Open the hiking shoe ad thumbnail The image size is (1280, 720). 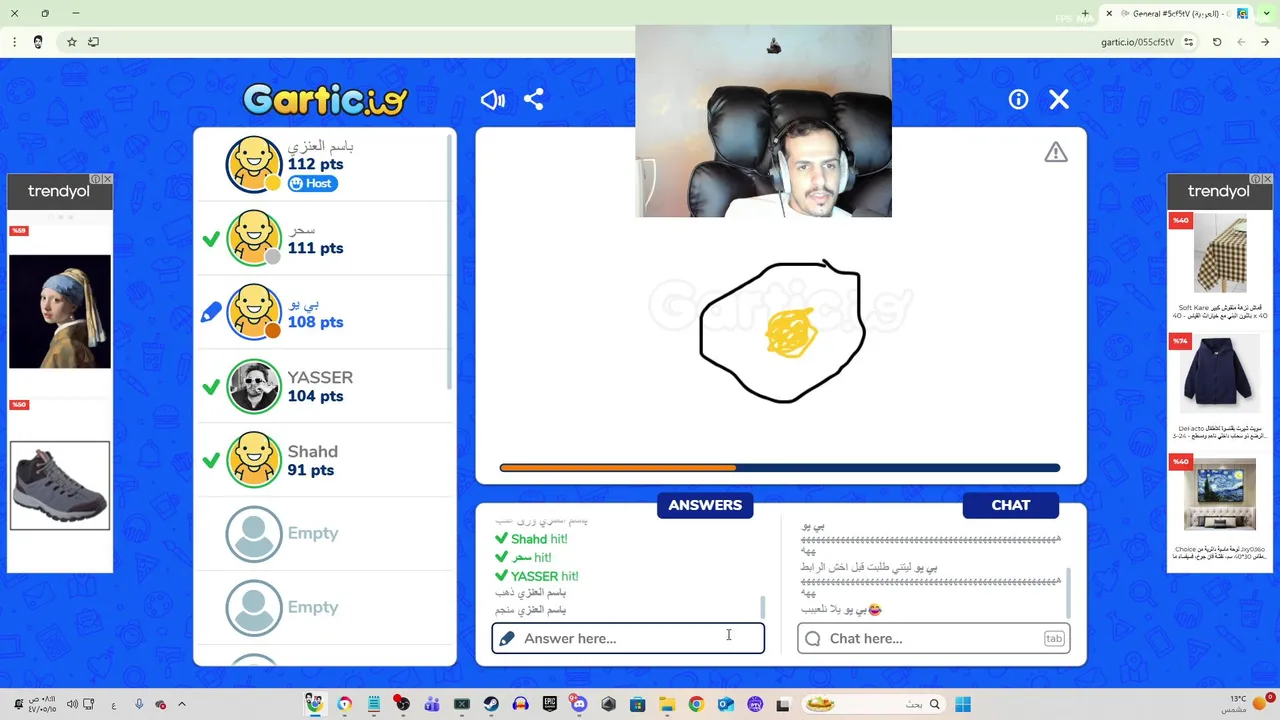coord(60,486)
